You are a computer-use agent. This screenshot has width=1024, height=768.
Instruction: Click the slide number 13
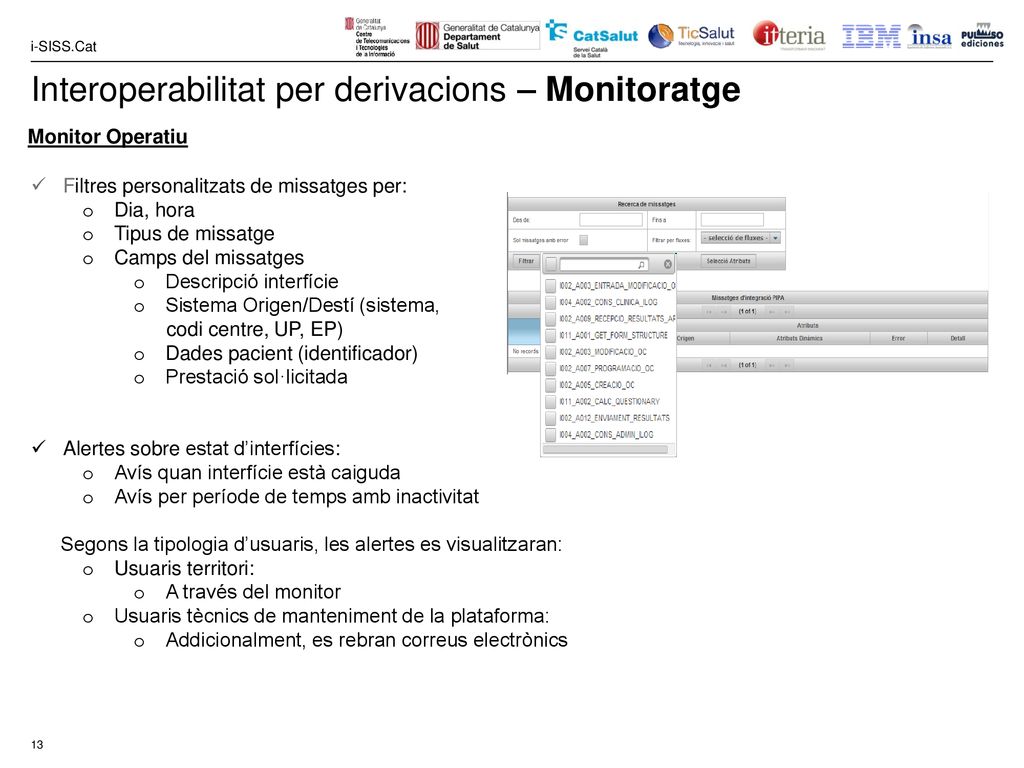coord(37,744)
